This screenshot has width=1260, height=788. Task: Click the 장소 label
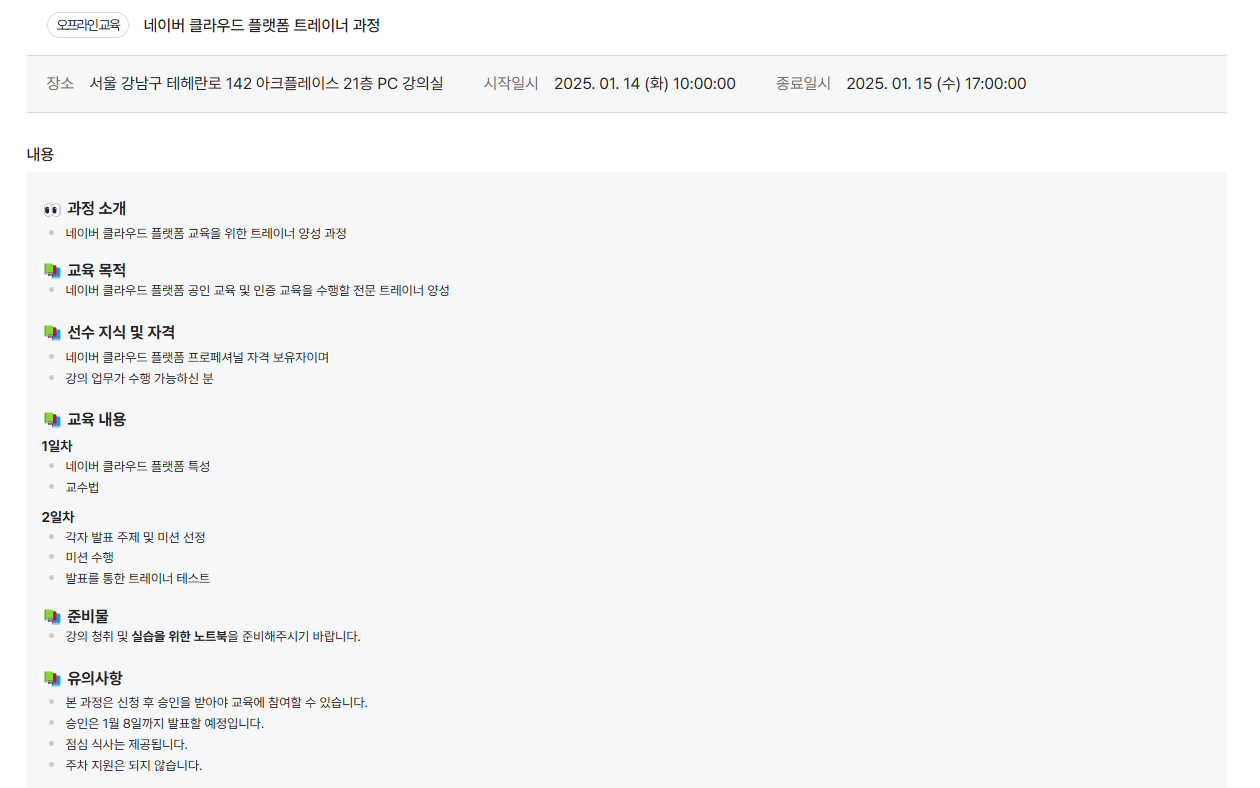(x=60, y=84)
